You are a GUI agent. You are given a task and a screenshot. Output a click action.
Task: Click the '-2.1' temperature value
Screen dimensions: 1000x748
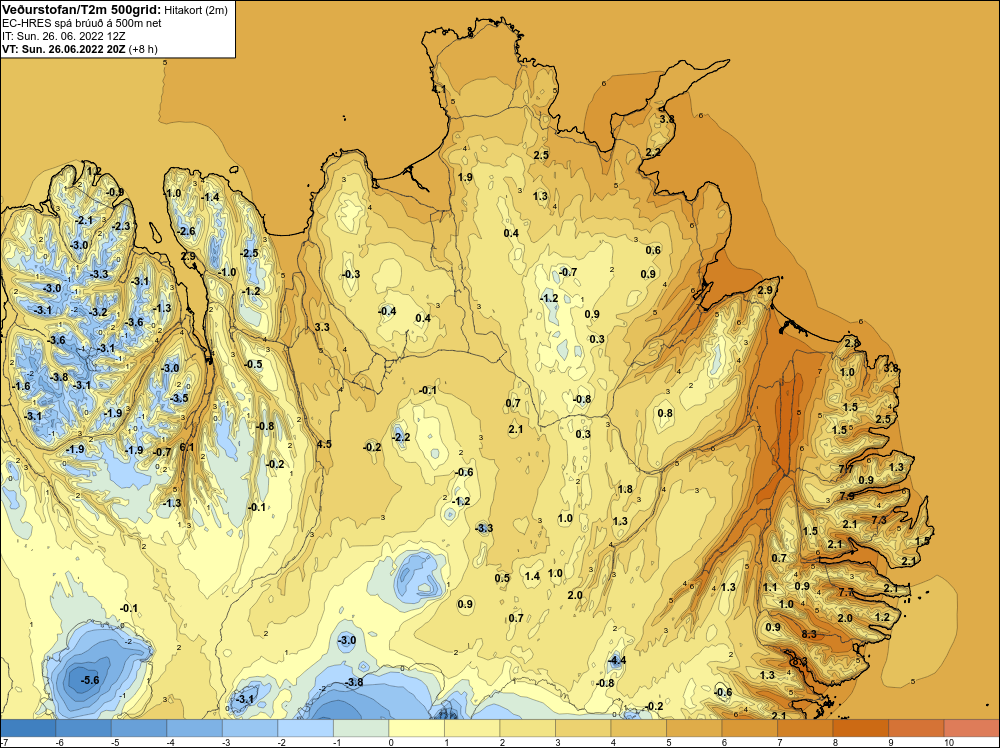[84, 220]
